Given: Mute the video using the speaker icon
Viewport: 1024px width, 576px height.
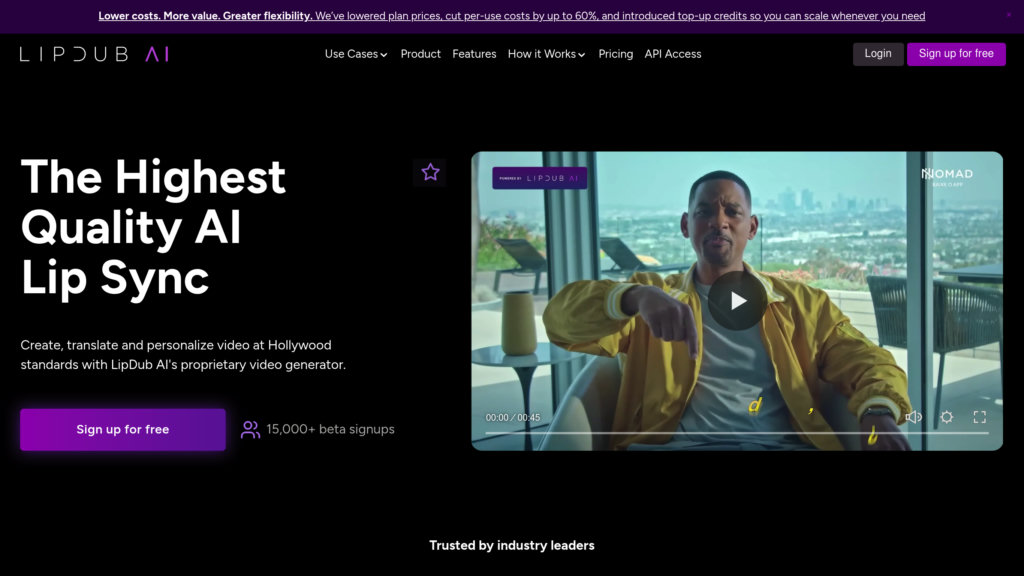Looking at the screenshot, I should coord(913,417).
